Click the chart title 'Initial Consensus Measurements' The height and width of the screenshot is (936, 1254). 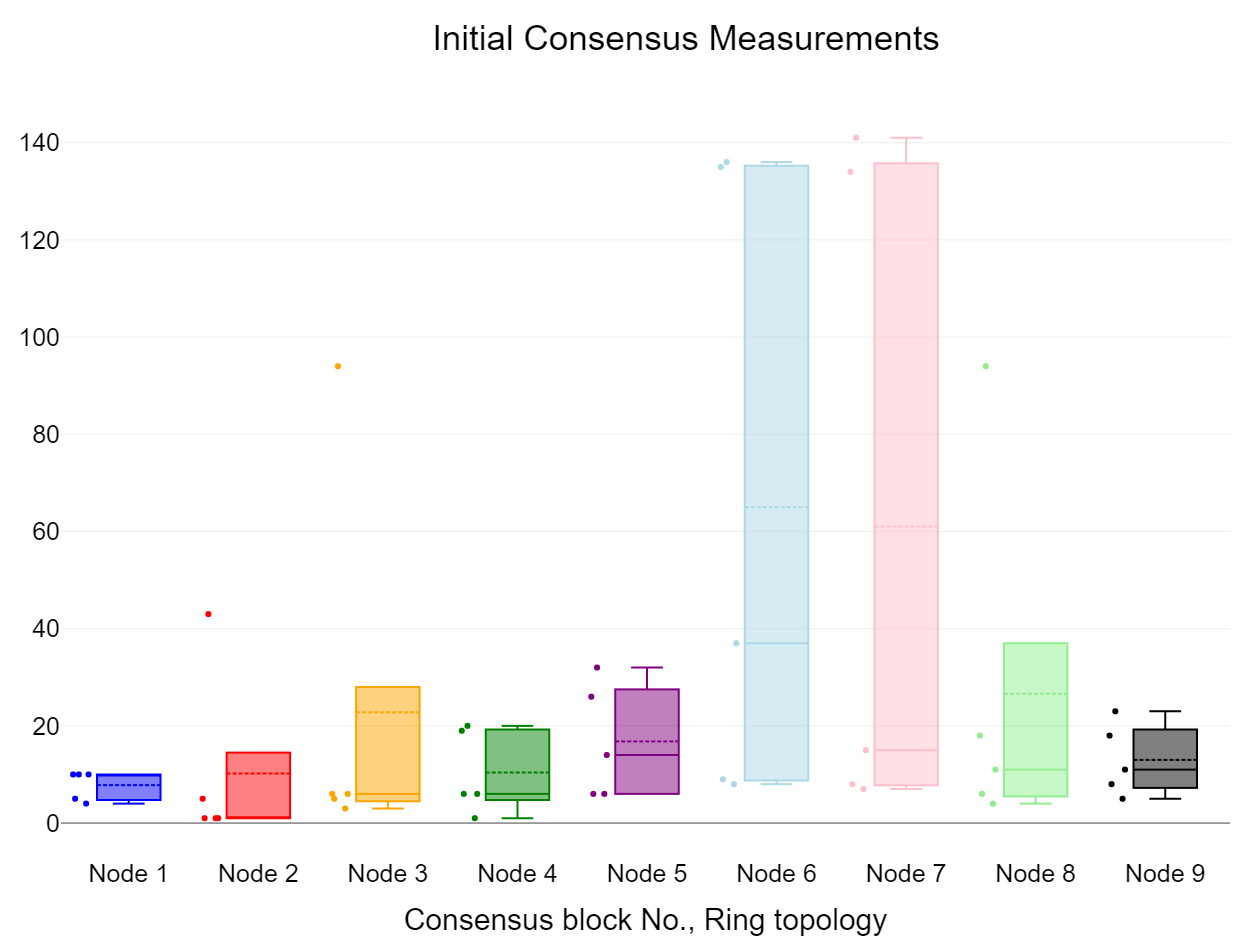click(685, 39)
